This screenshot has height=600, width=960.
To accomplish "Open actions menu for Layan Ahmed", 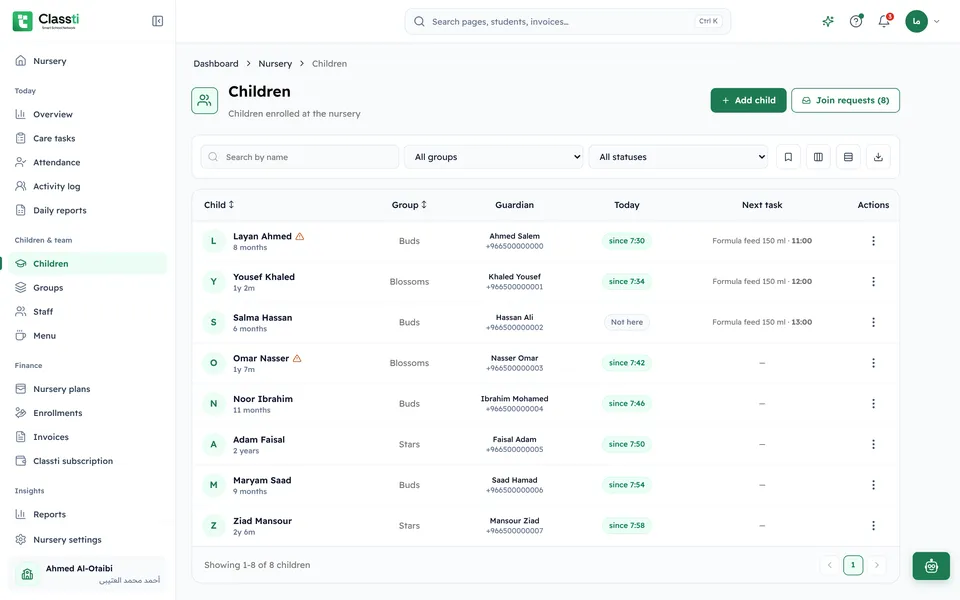I will [x=873, y=241].
